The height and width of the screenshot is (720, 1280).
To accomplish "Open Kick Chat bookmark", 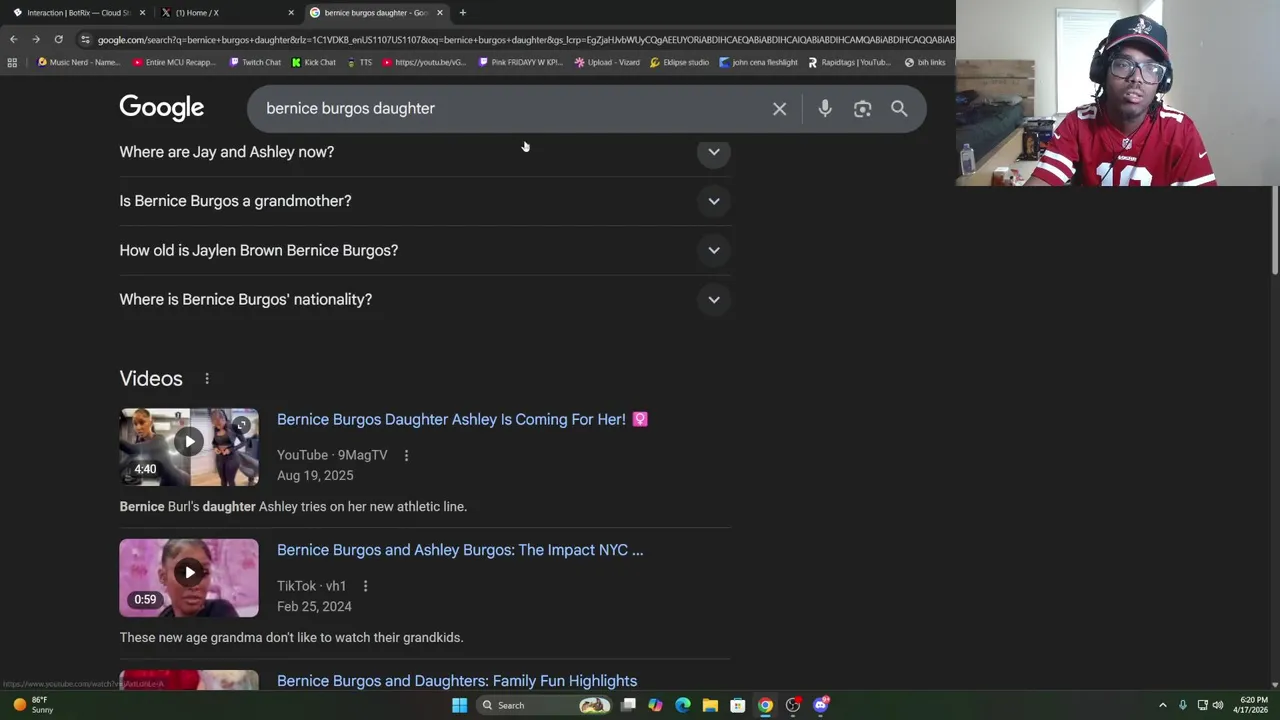I will [x=314, y=62].
